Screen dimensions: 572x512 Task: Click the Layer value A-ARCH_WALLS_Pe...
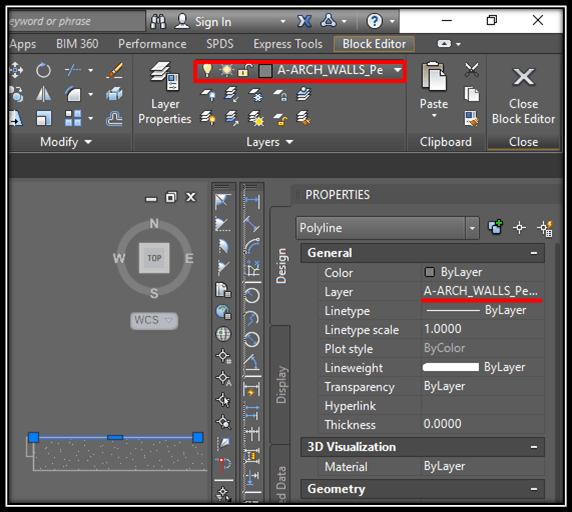[480, 291]
